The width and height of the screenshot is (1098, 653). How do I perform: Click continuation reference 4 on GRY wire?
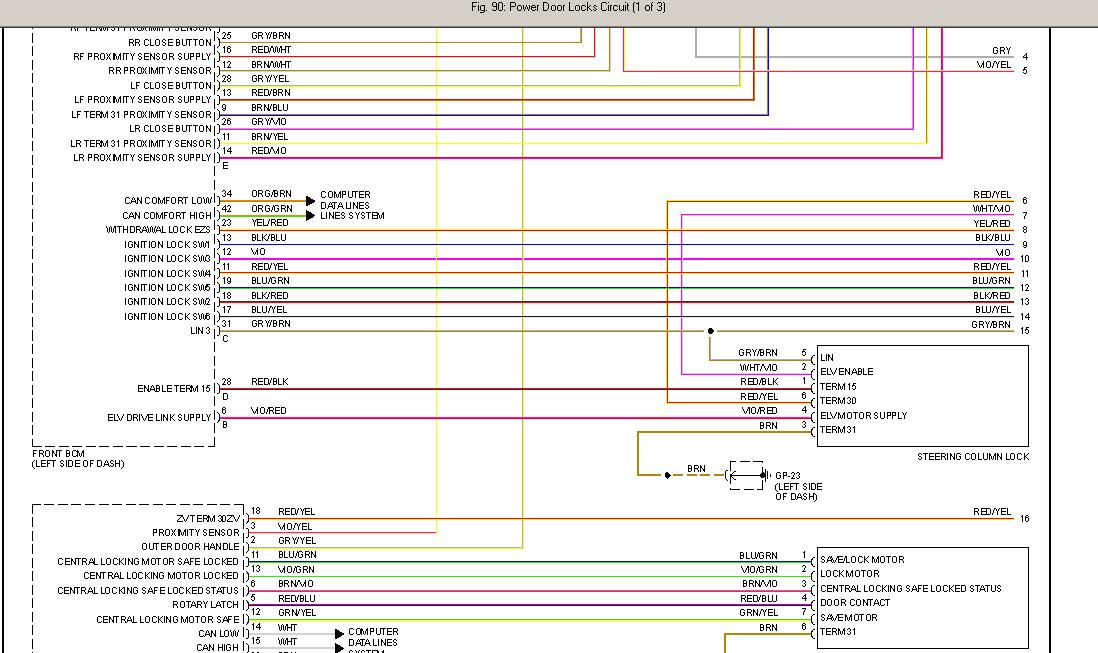pos(1024,57)
